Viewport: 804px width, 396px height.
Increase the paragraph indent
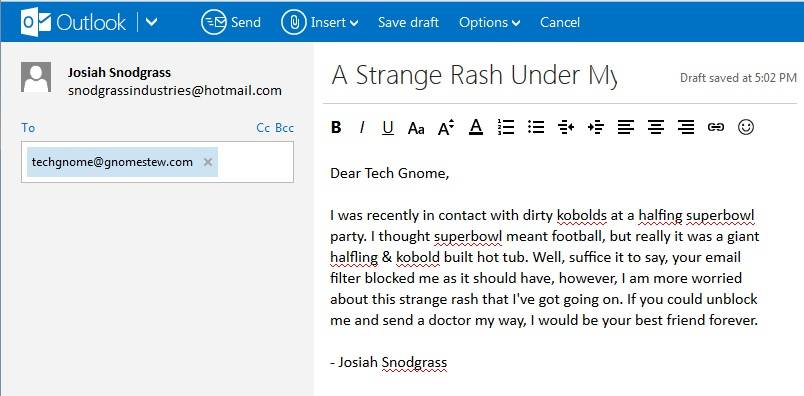point(596,127)
